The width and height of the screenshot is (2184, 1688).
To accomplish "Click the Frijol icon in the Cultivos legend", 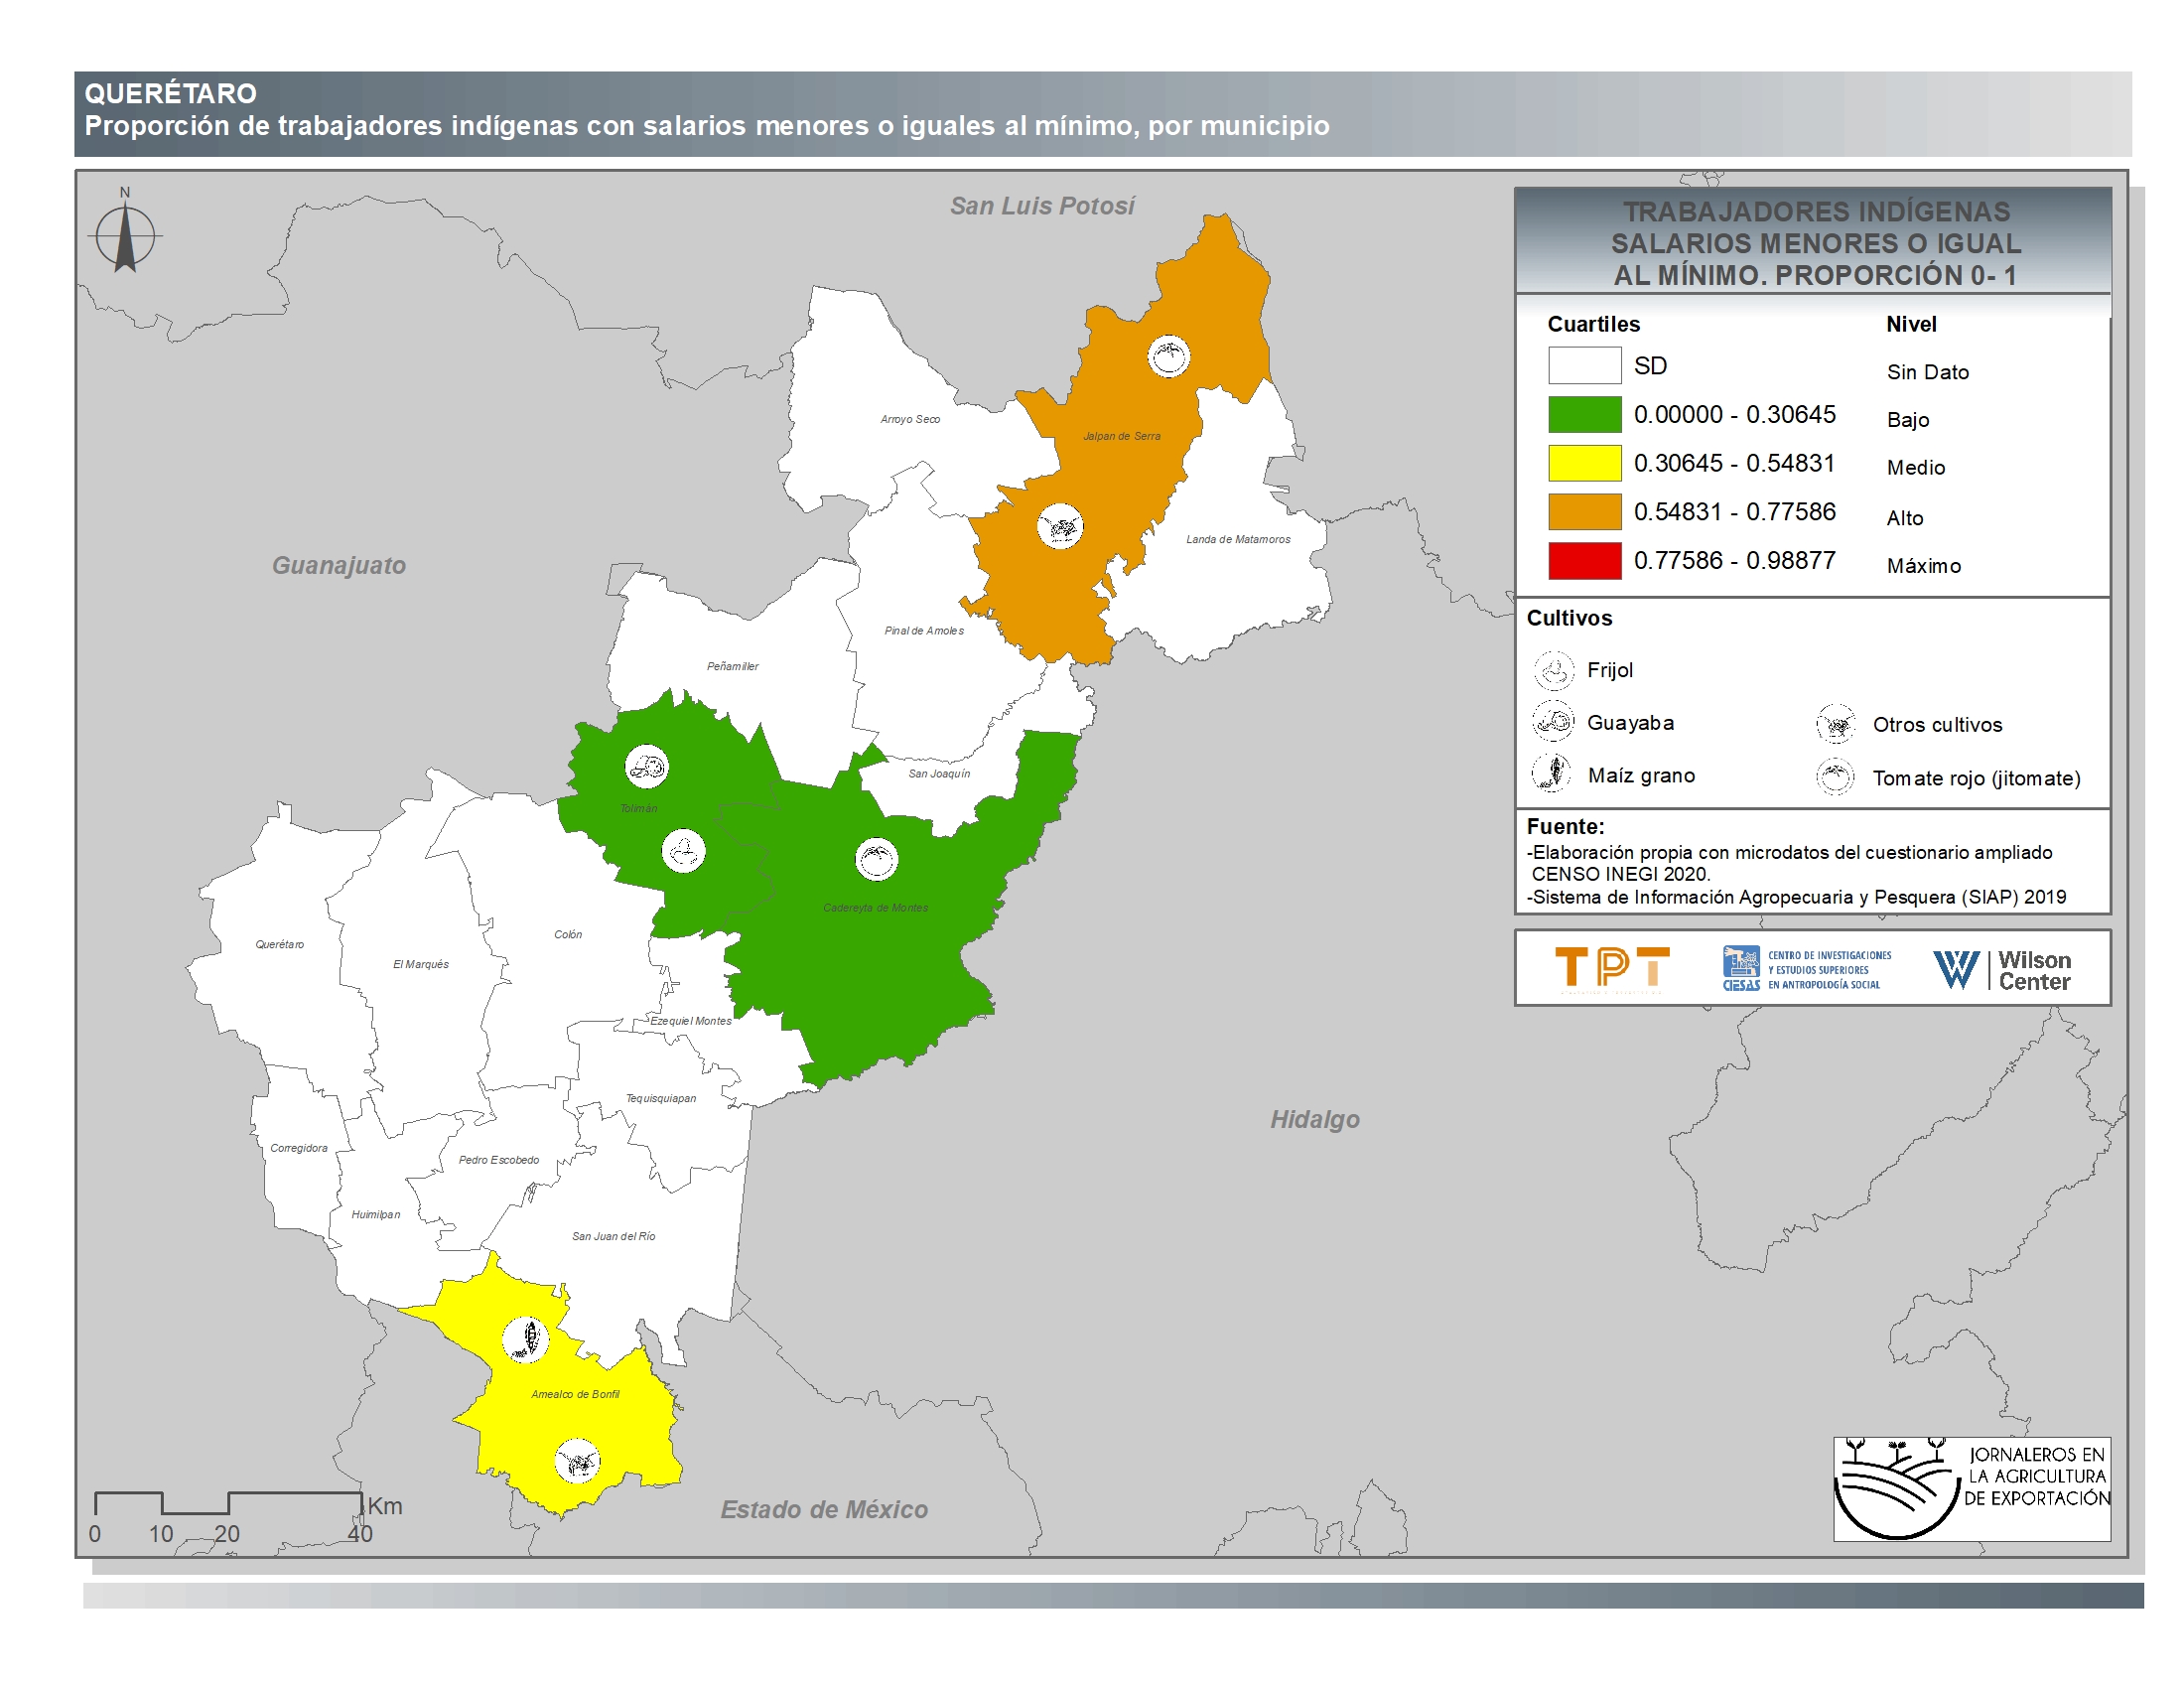I will click(1553, 671).
